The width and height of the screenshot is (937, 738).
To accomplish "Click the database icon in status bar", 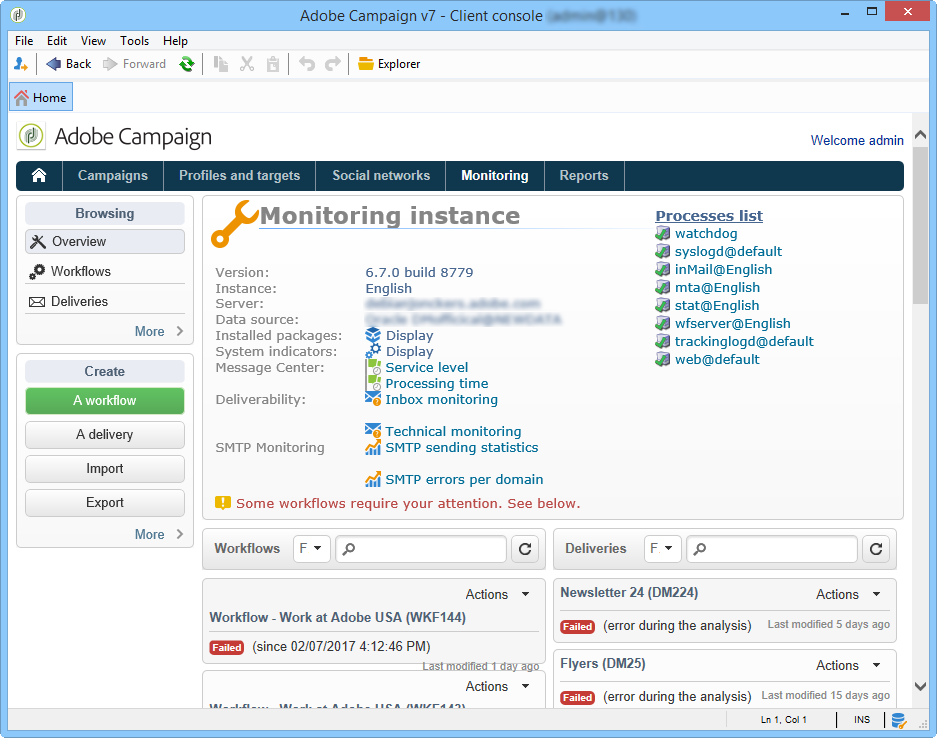I will tap(898, 720).
